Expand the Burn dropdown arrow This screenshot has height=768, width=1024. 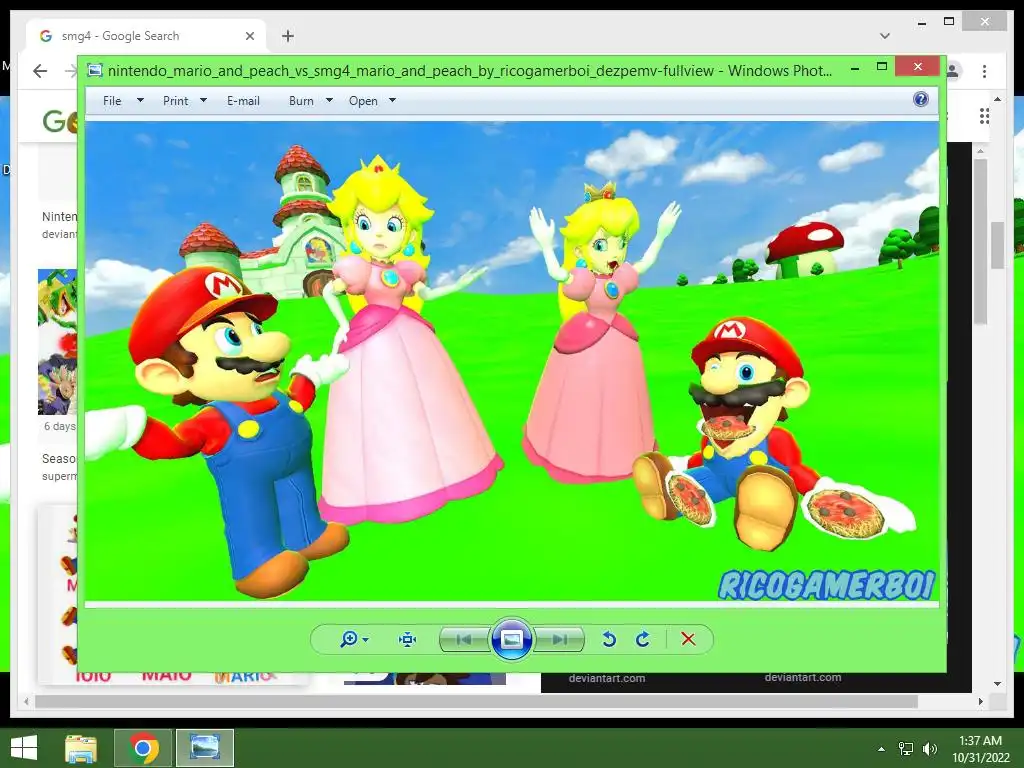pyautogui.click(x=329, y=101)
